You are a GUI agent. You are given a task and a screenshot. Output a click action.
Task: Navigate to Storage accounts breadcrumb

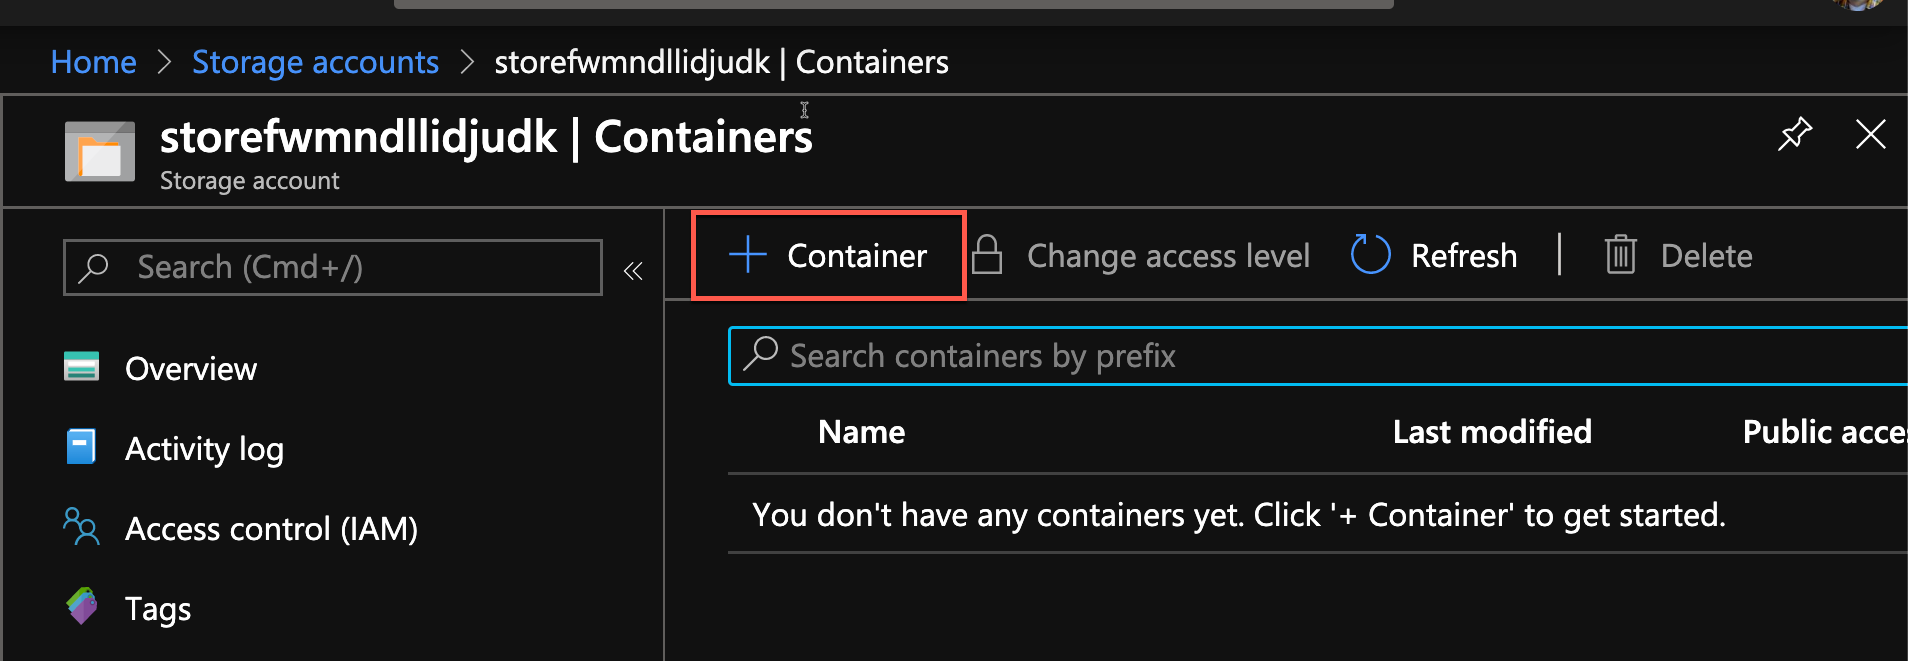(x=315, y=62)
